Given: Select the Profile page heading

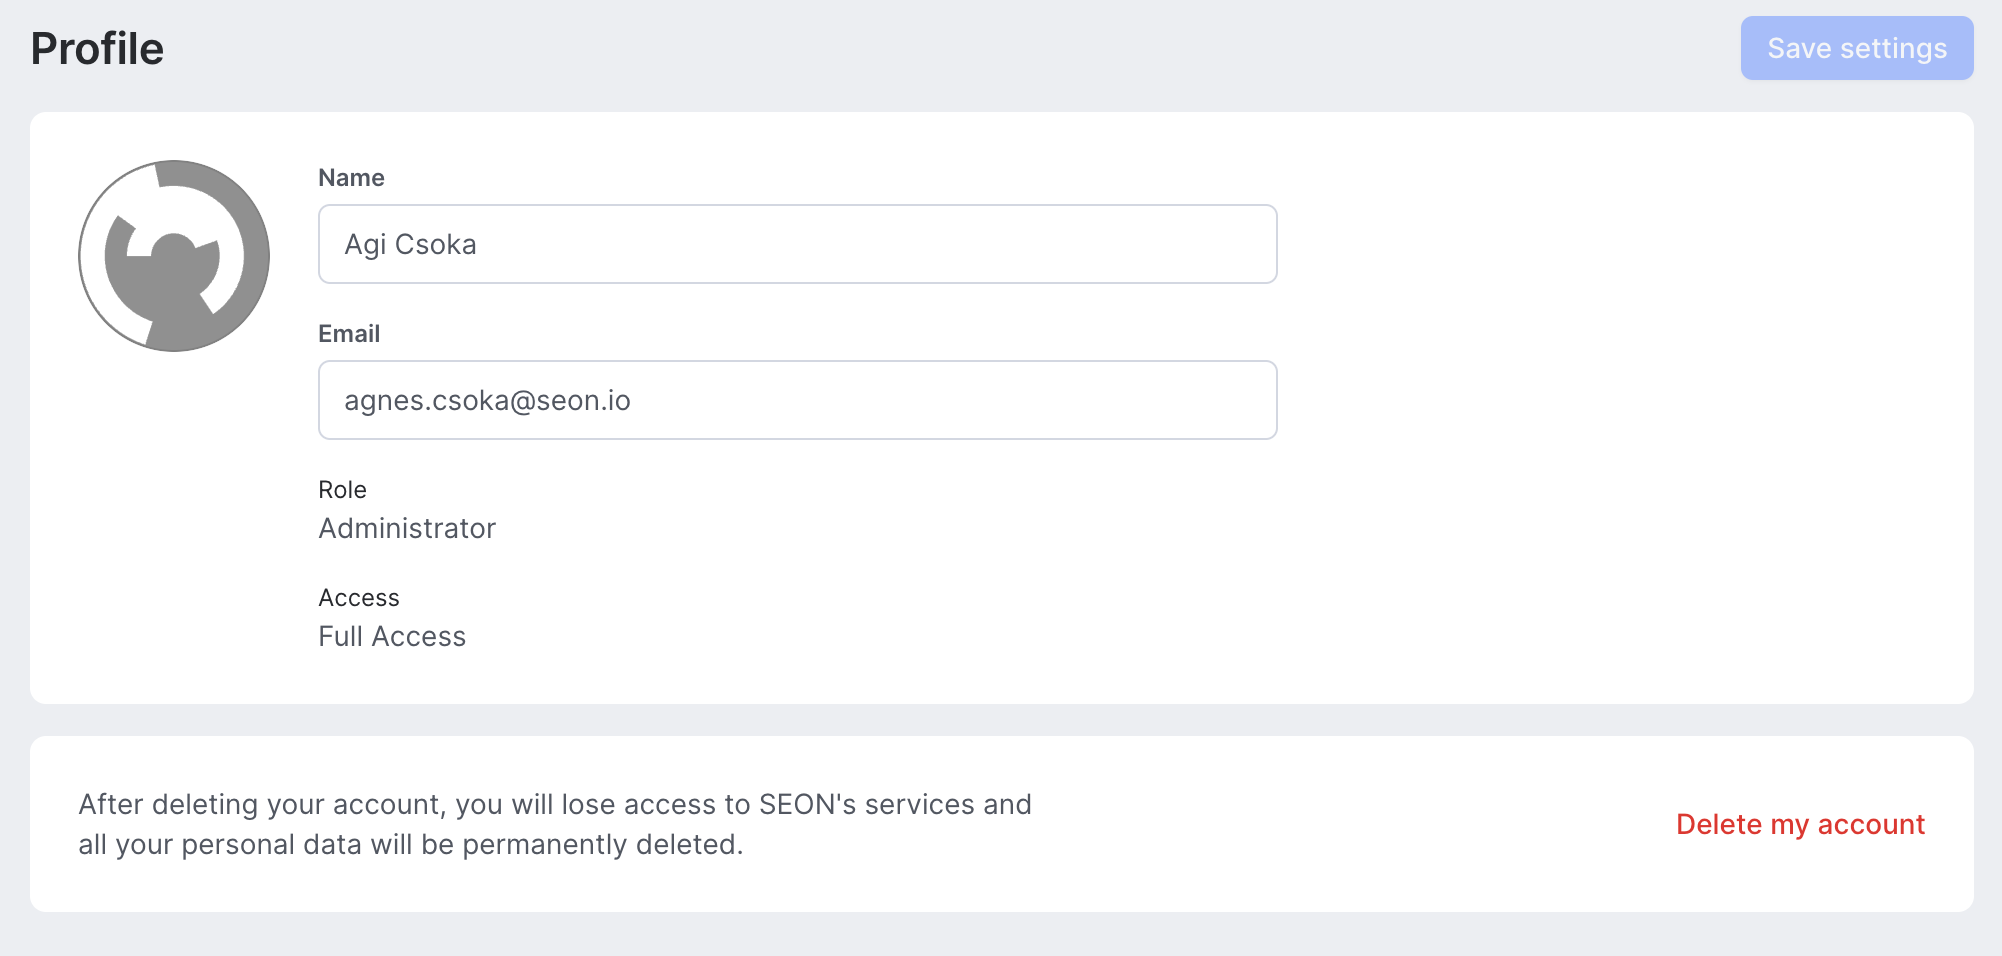Looking at the screenshot, I should click(97, 48).
